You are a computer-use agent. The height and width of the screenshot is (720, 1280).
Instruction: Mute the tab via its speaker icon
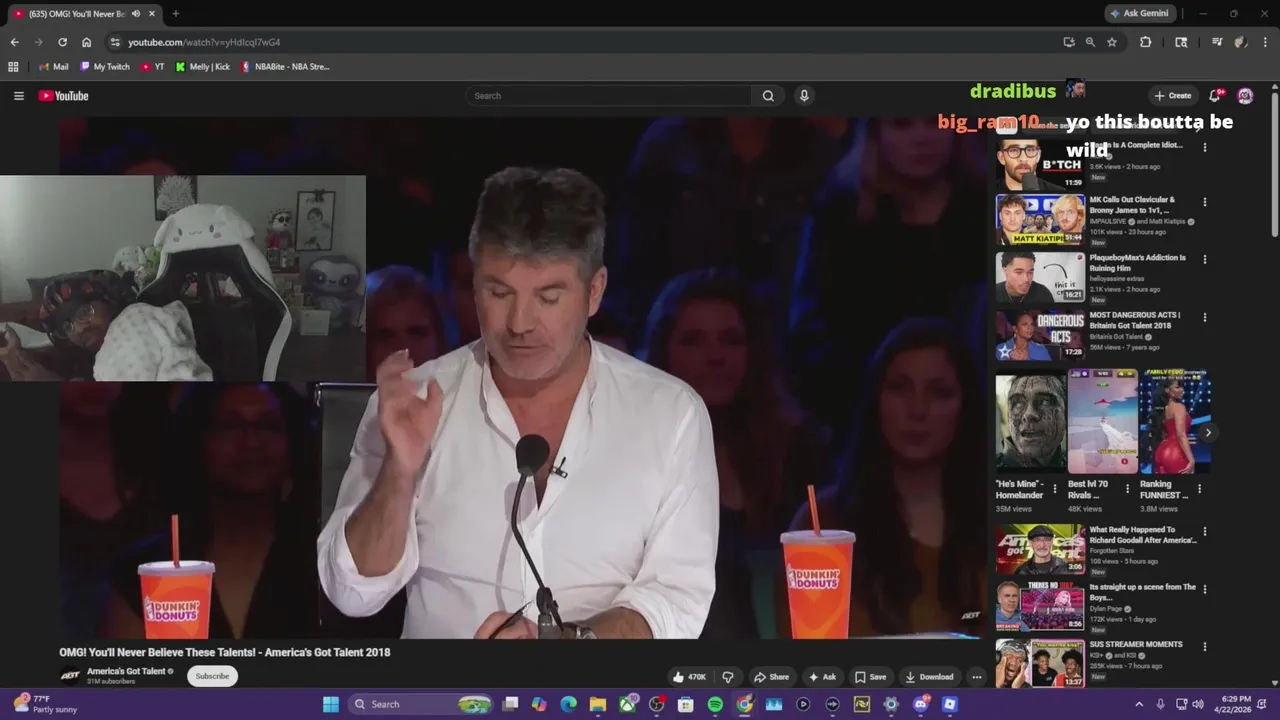click(135, 14)
